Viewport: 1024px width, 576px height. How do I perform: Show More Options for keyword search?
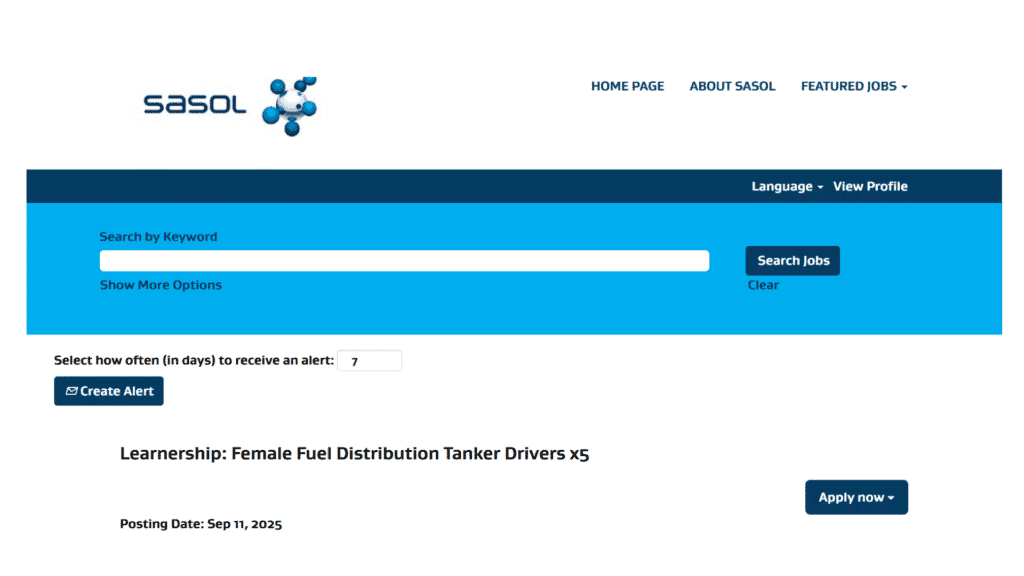point(161,285)
